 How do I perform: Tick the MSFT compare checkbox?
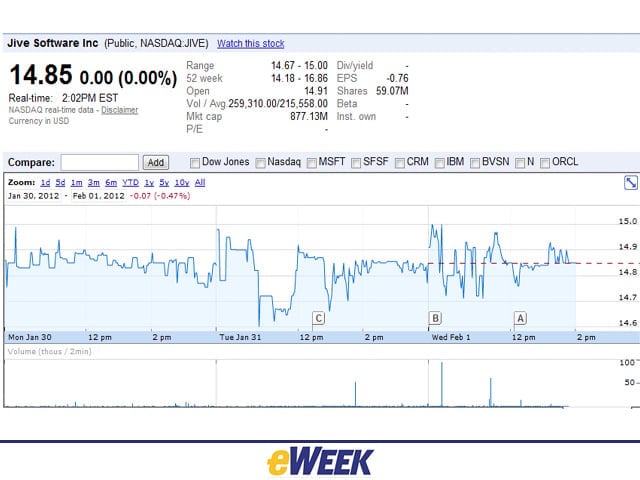point(311,163)
